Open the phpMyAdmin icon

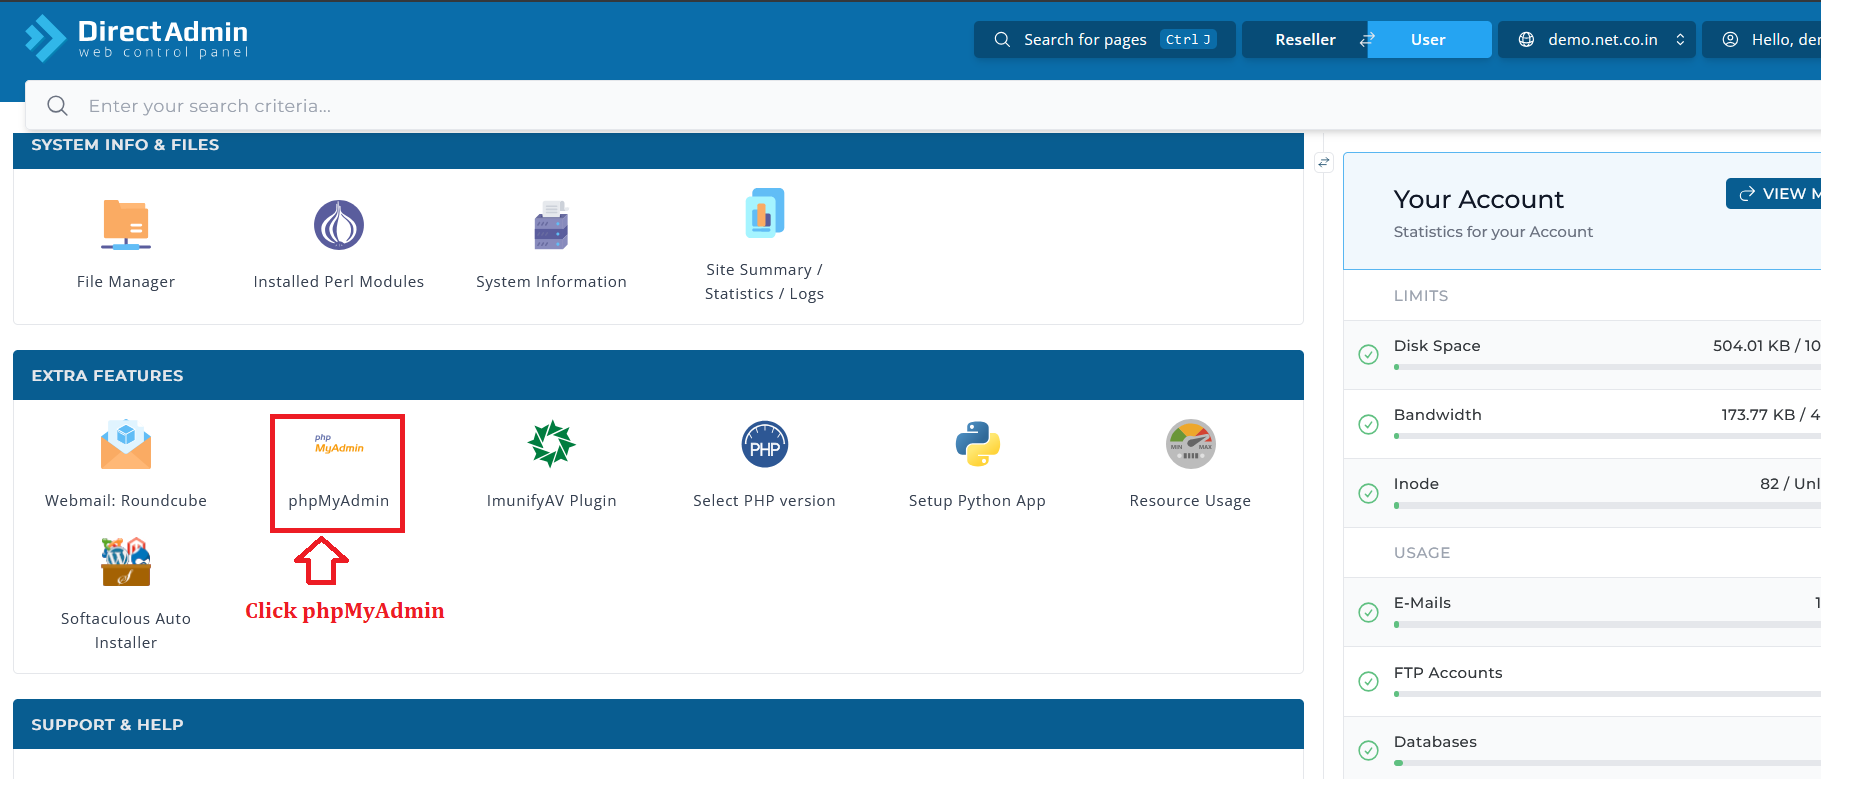pos(339,444)
